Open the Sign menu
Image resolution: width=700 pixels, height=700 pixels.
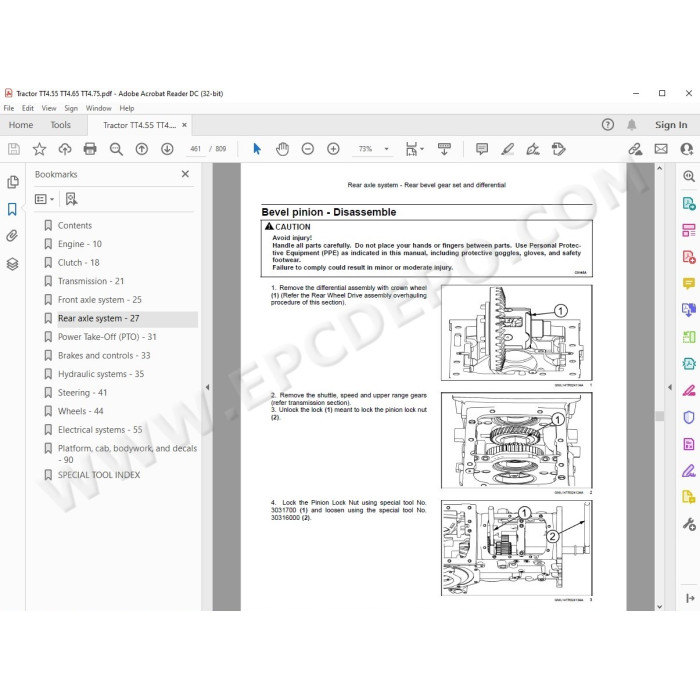(x=71, y=108)
